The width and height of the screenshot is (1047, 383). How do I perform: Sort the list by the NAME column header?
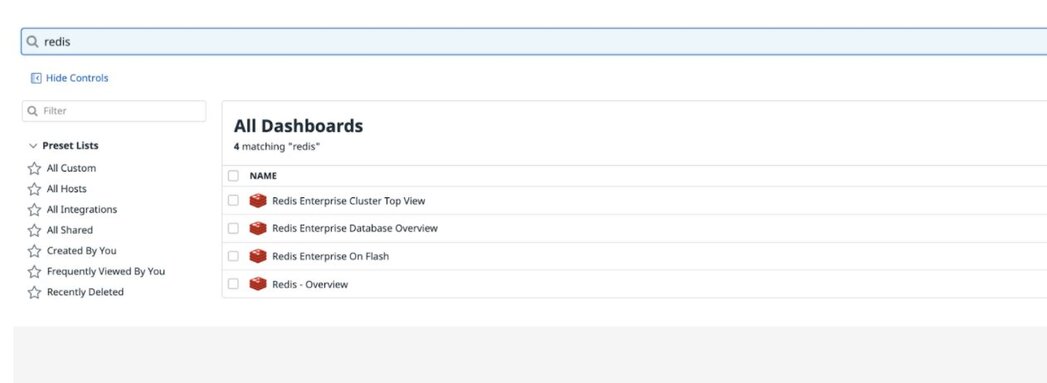tap(263, 176)
